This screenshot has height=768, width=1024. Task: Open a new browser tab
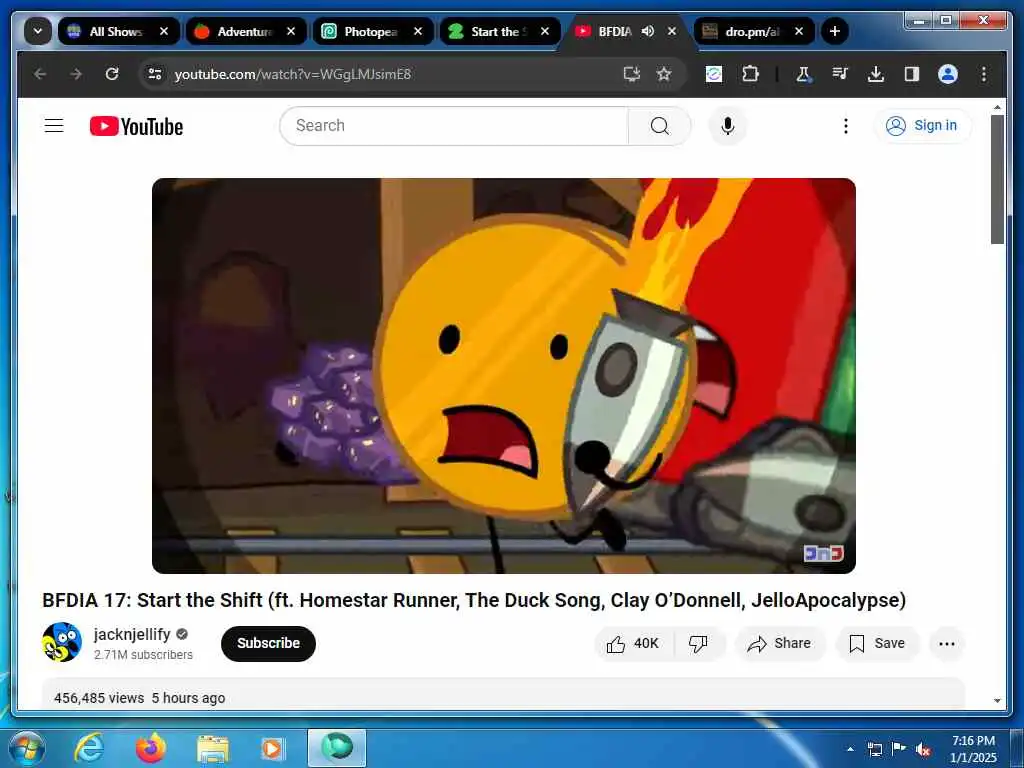click(x=834, y=31)
